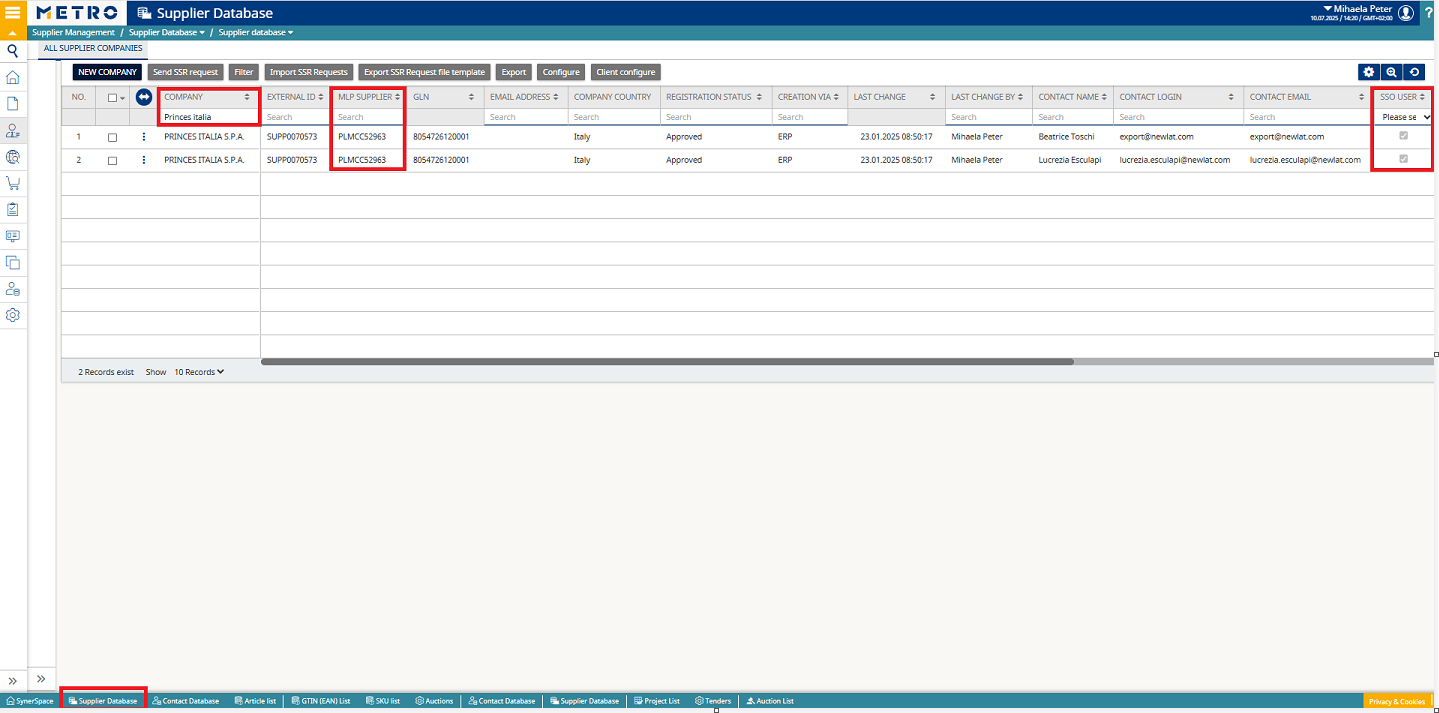This screenshot has height=713, width=1439.
Task: Open the sidebar search magnifier
Action: [x=13, y=50]
